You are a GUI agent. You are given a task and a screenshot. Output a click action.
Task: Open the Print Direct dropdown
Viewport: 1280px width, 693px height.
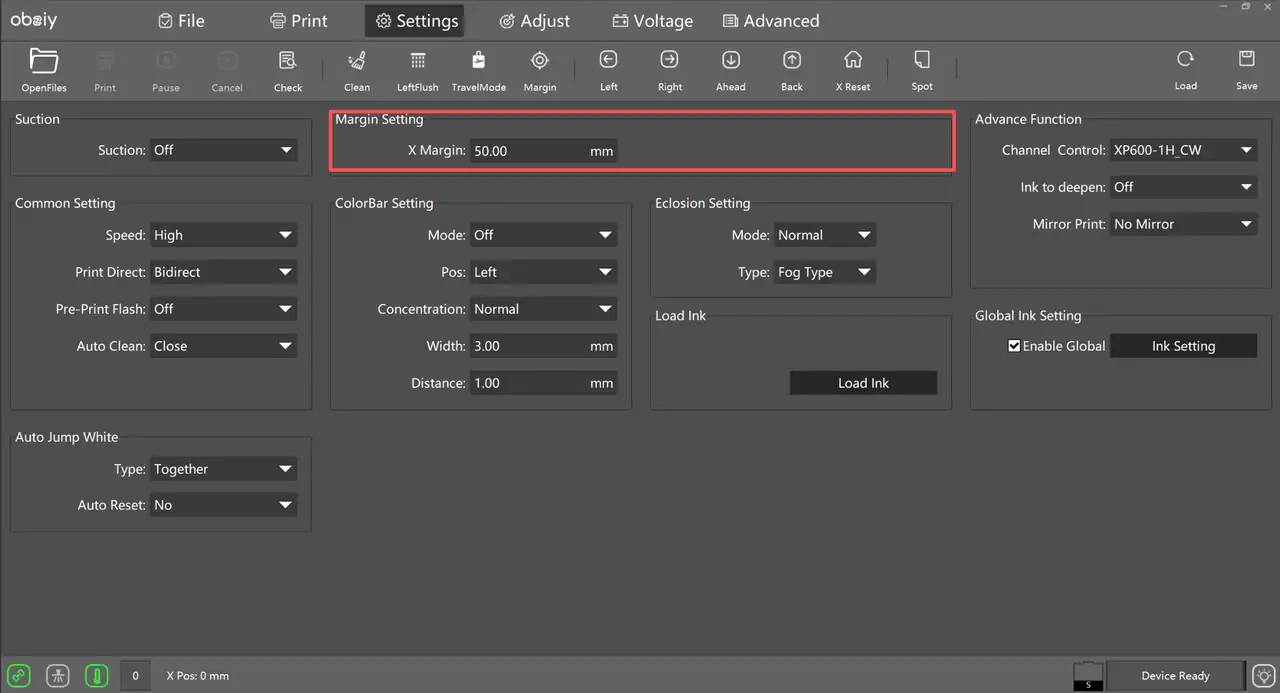(223, 272)
